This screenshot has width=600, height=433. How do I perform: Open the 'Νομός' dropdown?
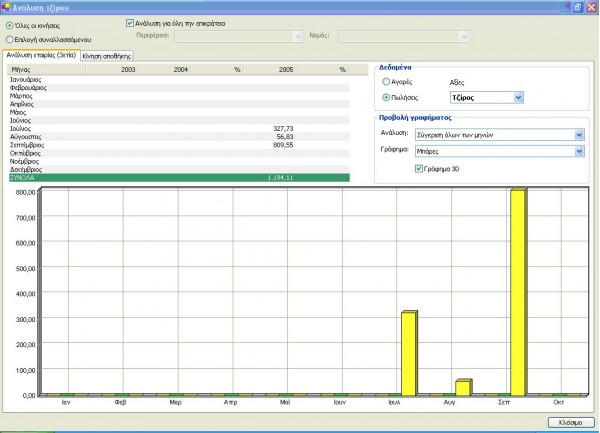click(x=404, y=36)
